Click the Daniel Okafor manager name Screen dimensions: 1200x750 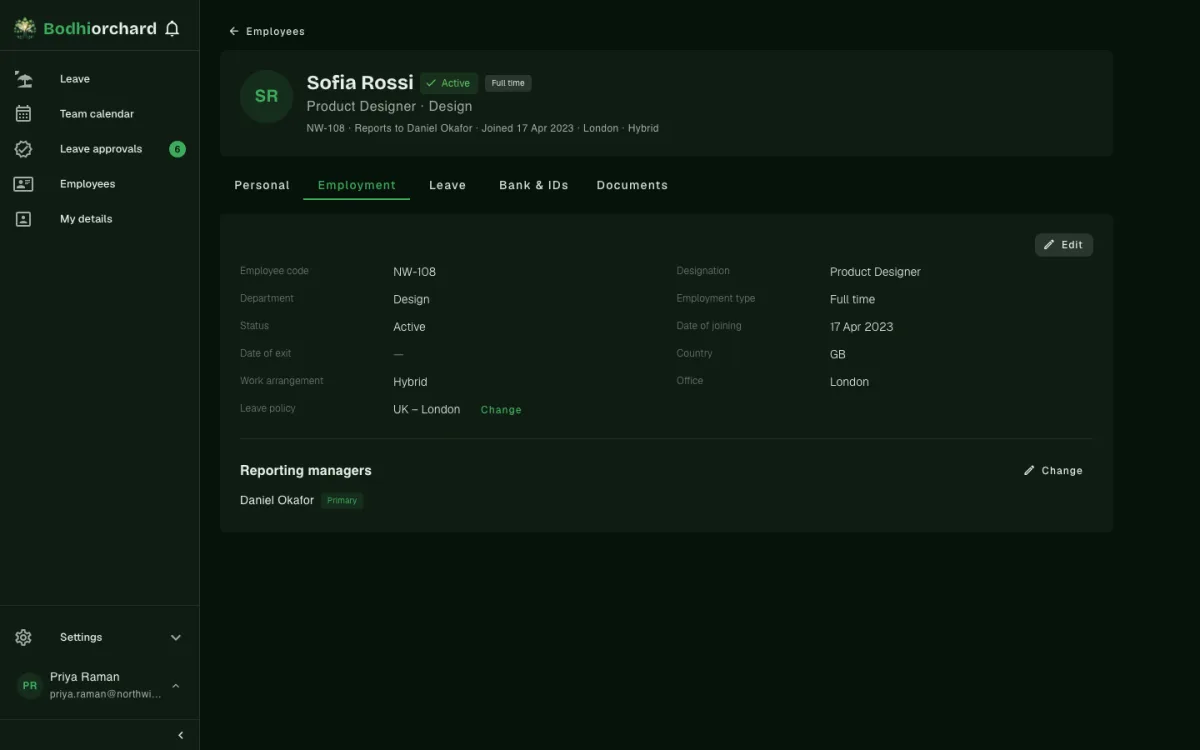tap(277, 500)
